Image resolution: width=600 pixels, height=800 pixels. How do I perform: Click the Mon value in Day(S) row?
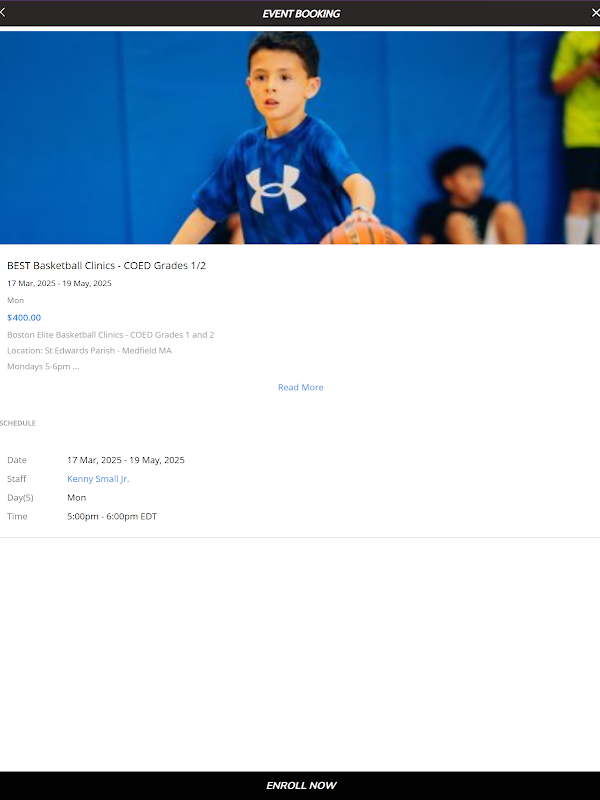[77, 497]
